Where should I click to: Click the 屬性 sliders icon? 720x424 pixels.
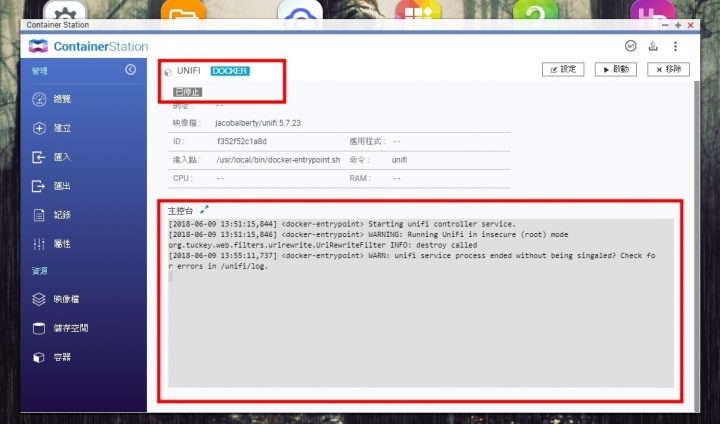pos(39,244)
